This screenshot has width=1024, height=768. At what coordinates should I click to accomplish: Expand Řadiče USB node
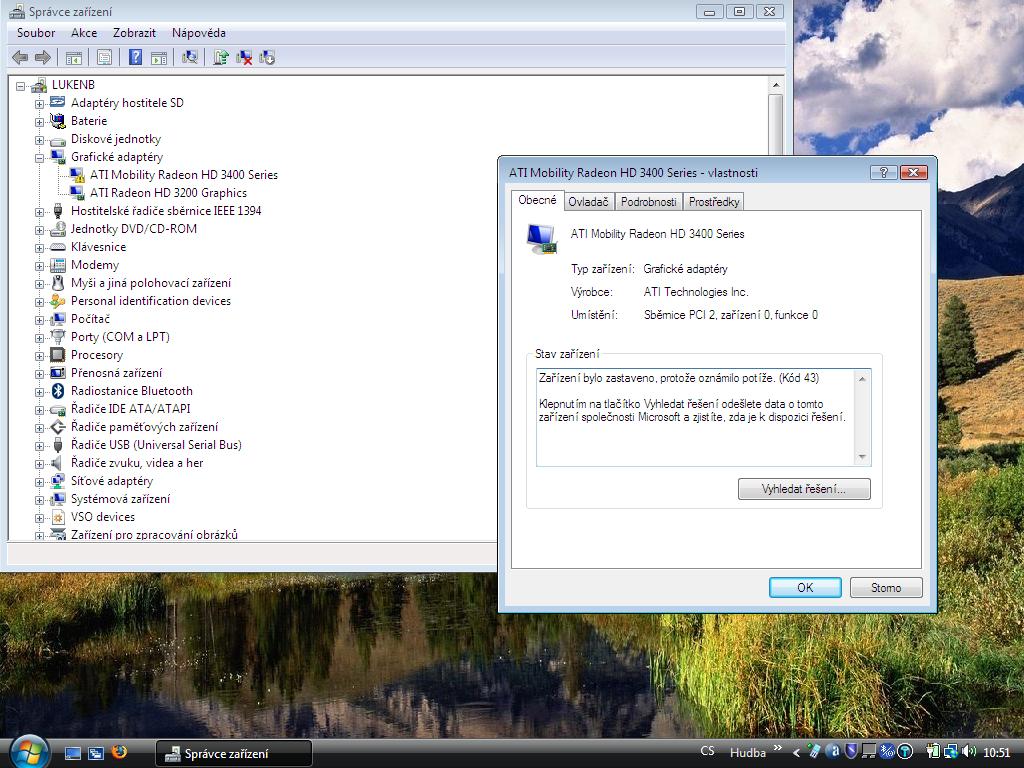39,446
